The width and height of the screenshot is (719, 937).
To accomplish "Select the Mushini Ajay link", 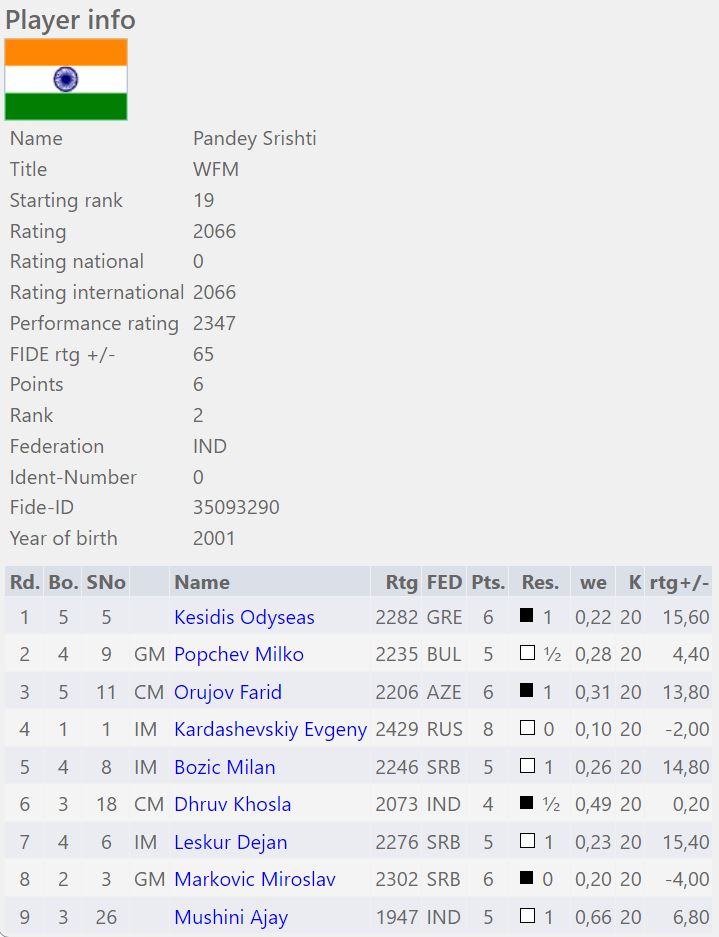I will (x=230, y=918).
